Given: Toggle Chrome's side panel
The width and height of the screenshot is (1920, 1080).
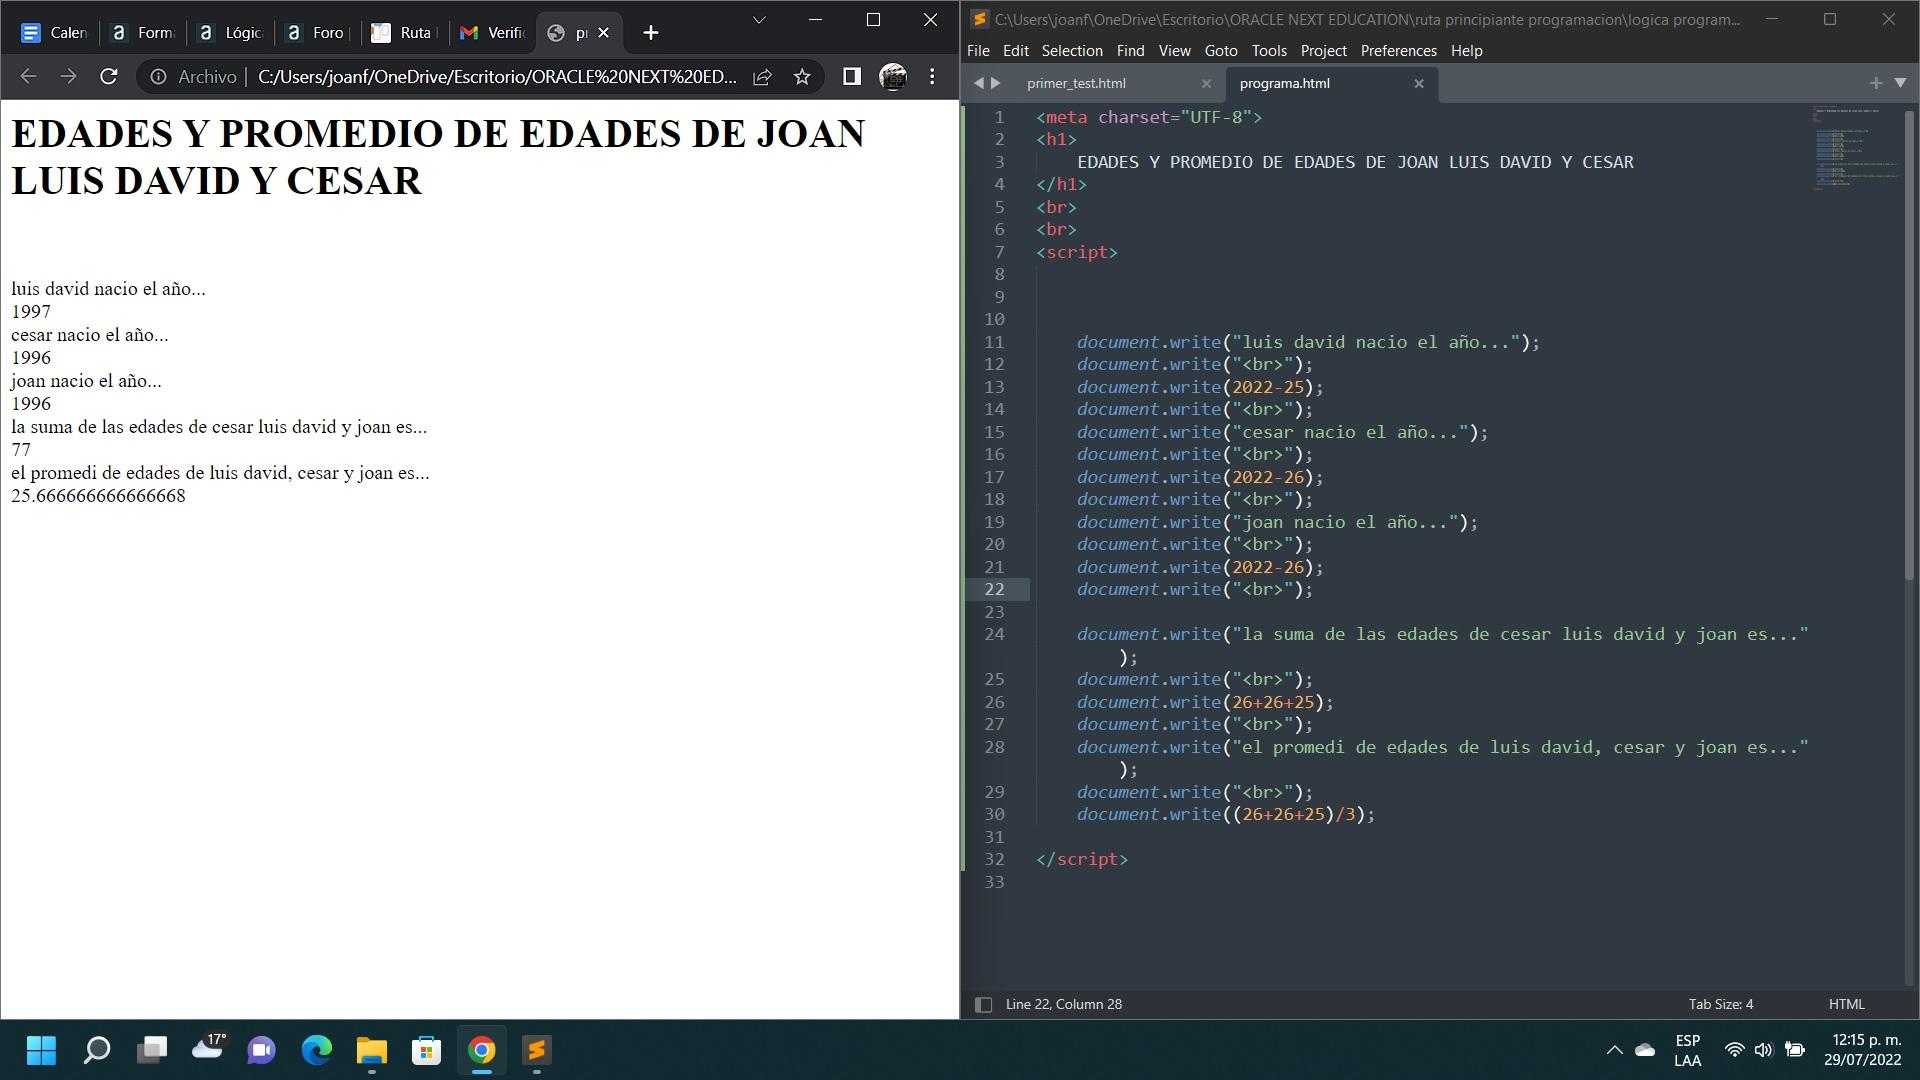Looking at the screenshot, I should (x=851, y=76).
